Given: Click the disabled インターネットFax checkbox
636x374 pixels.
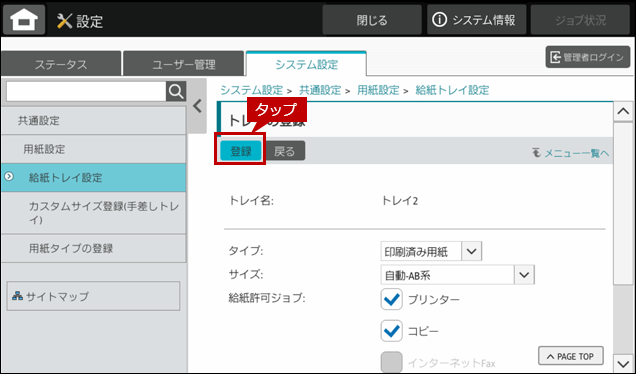Looking at the screenshot, I should coord(391,362).
